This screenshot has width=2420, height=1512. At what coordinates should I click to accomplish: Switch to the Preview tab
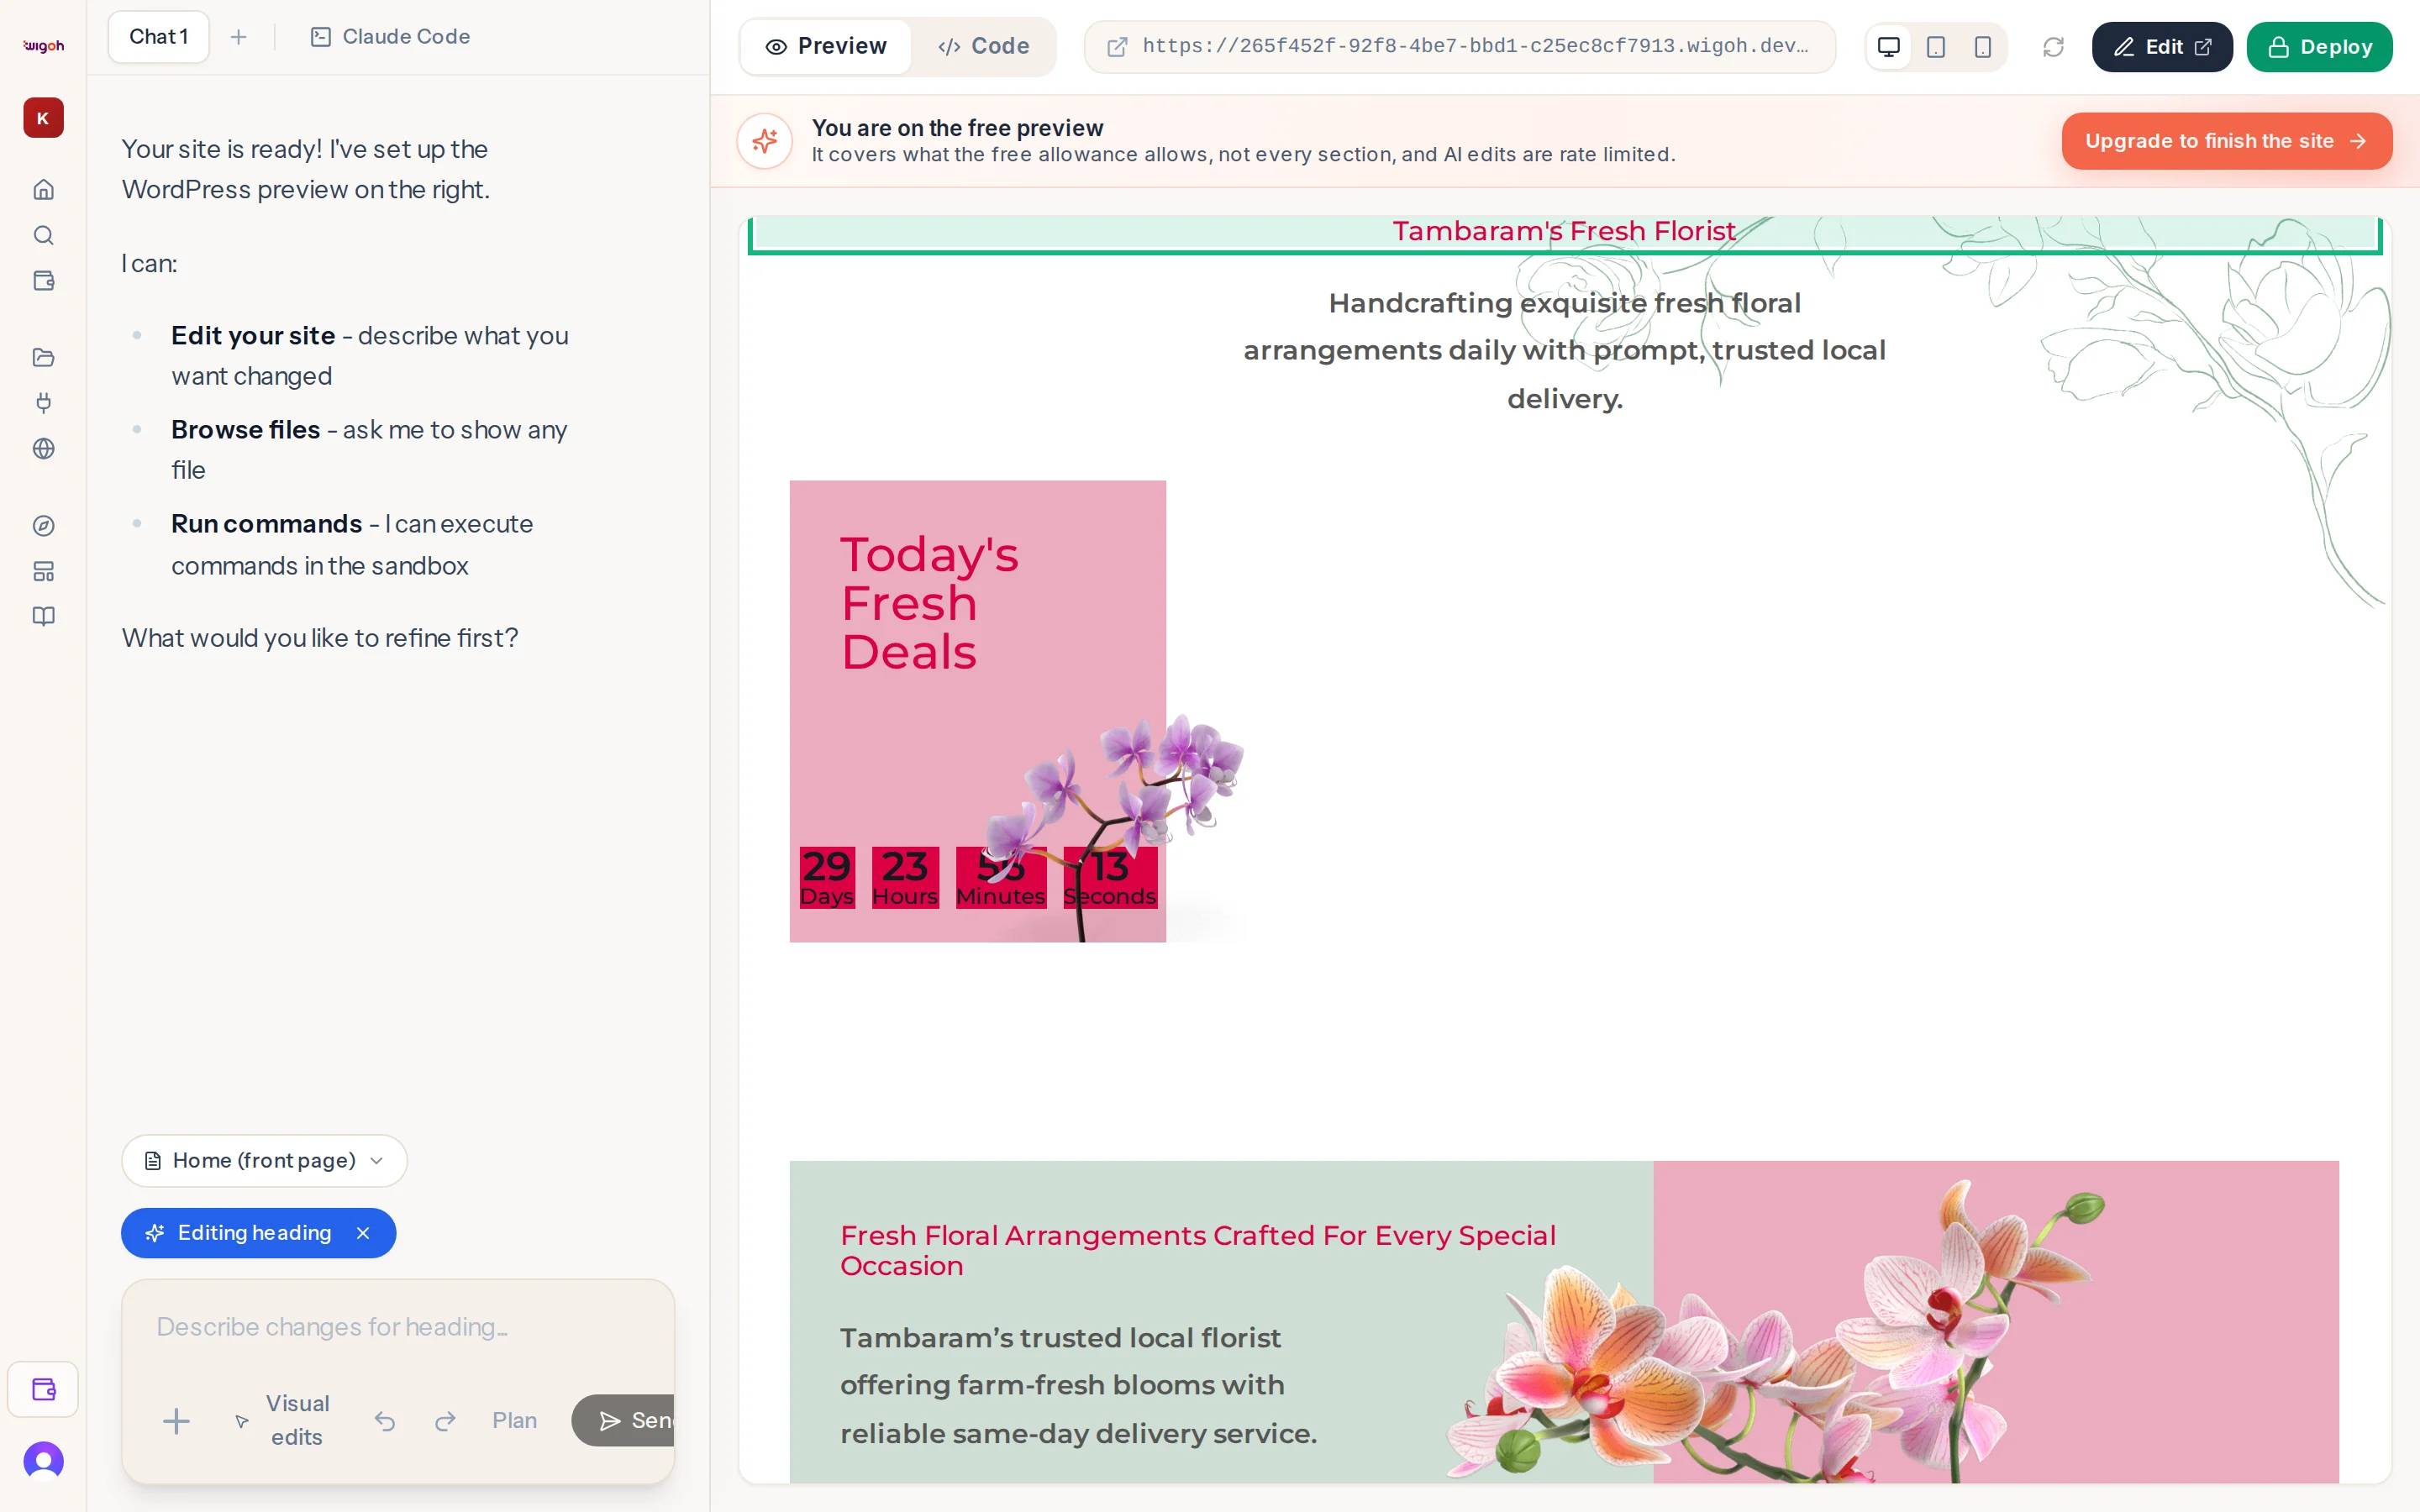tap(826, 46)
